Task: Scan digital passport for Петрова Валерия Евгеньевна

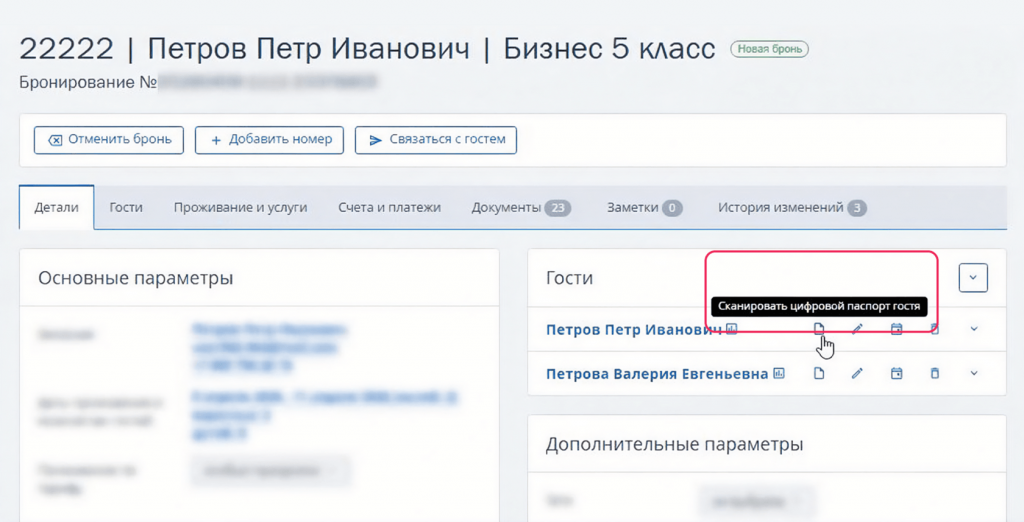Action: [819, 373]
